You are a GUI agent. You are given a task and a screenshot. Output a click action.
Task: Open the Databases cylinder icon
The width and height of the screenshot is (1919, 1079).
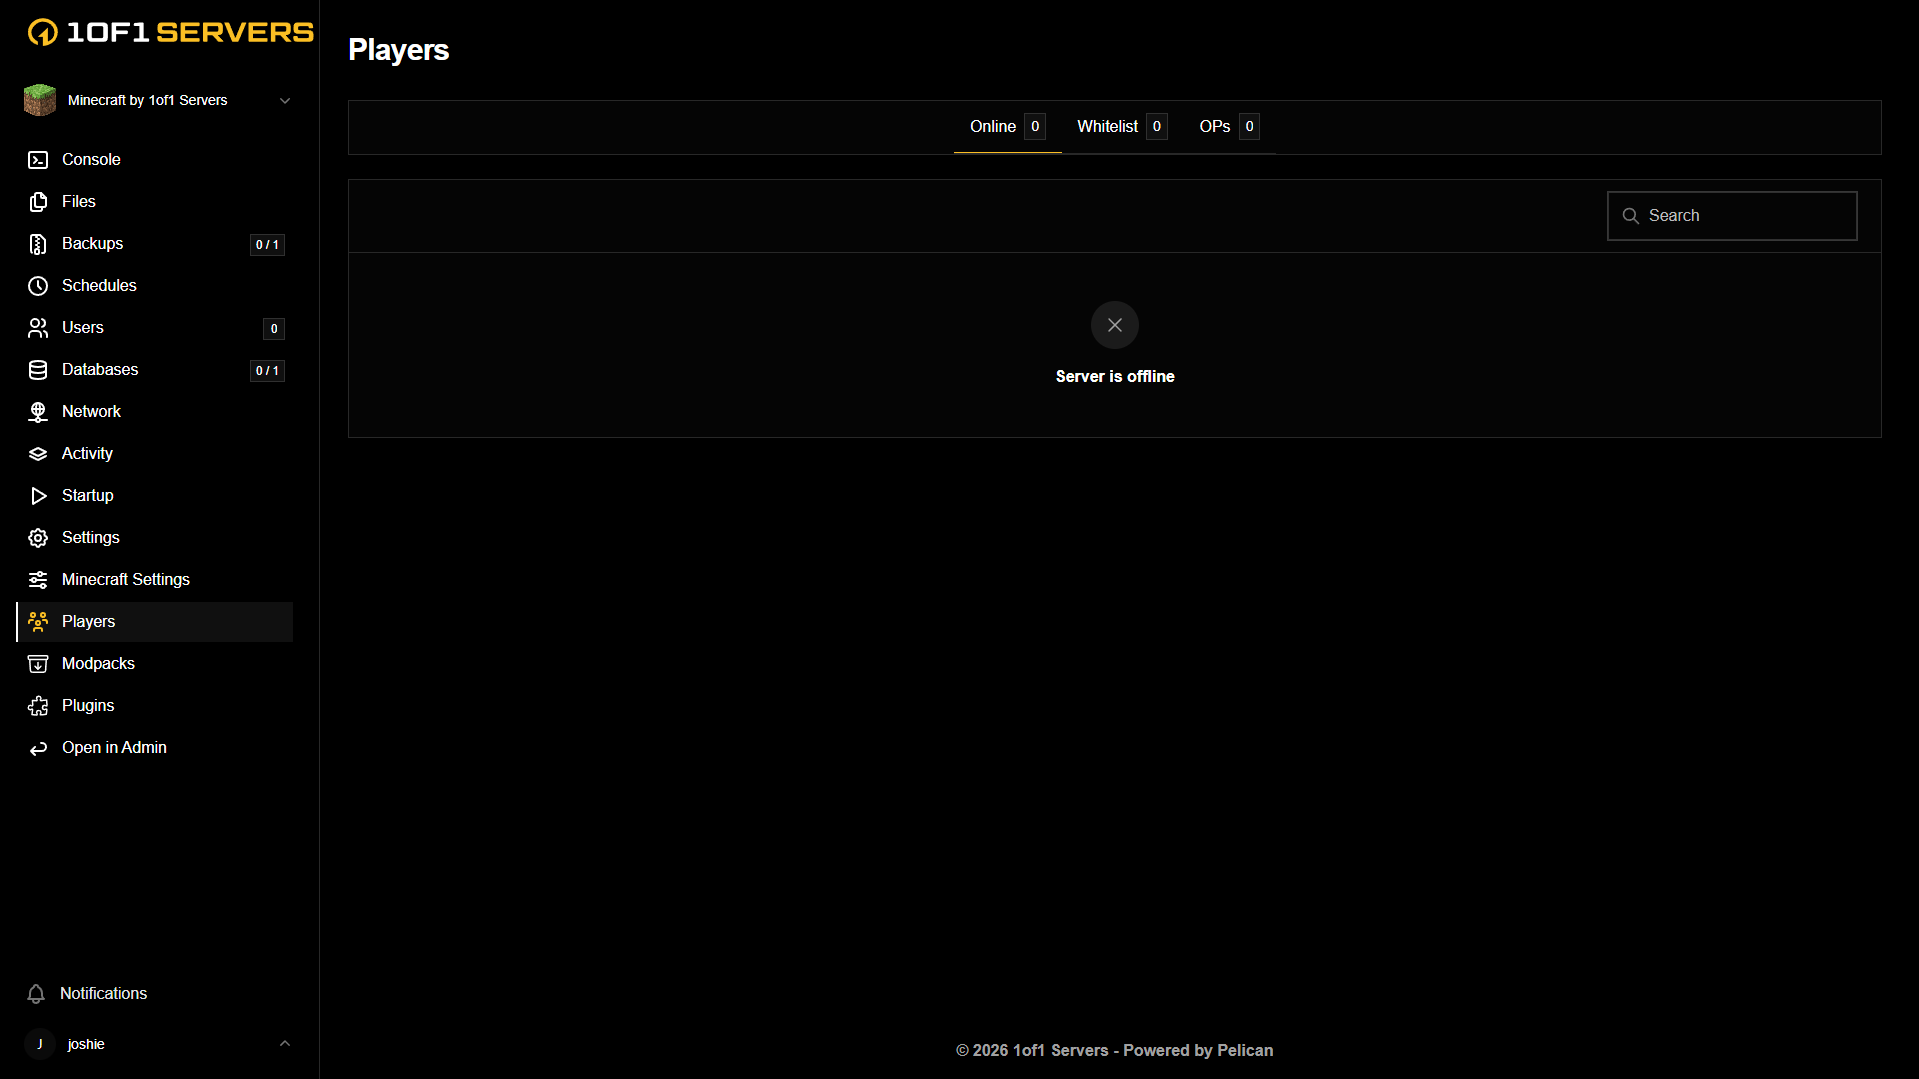pos(38,370)
